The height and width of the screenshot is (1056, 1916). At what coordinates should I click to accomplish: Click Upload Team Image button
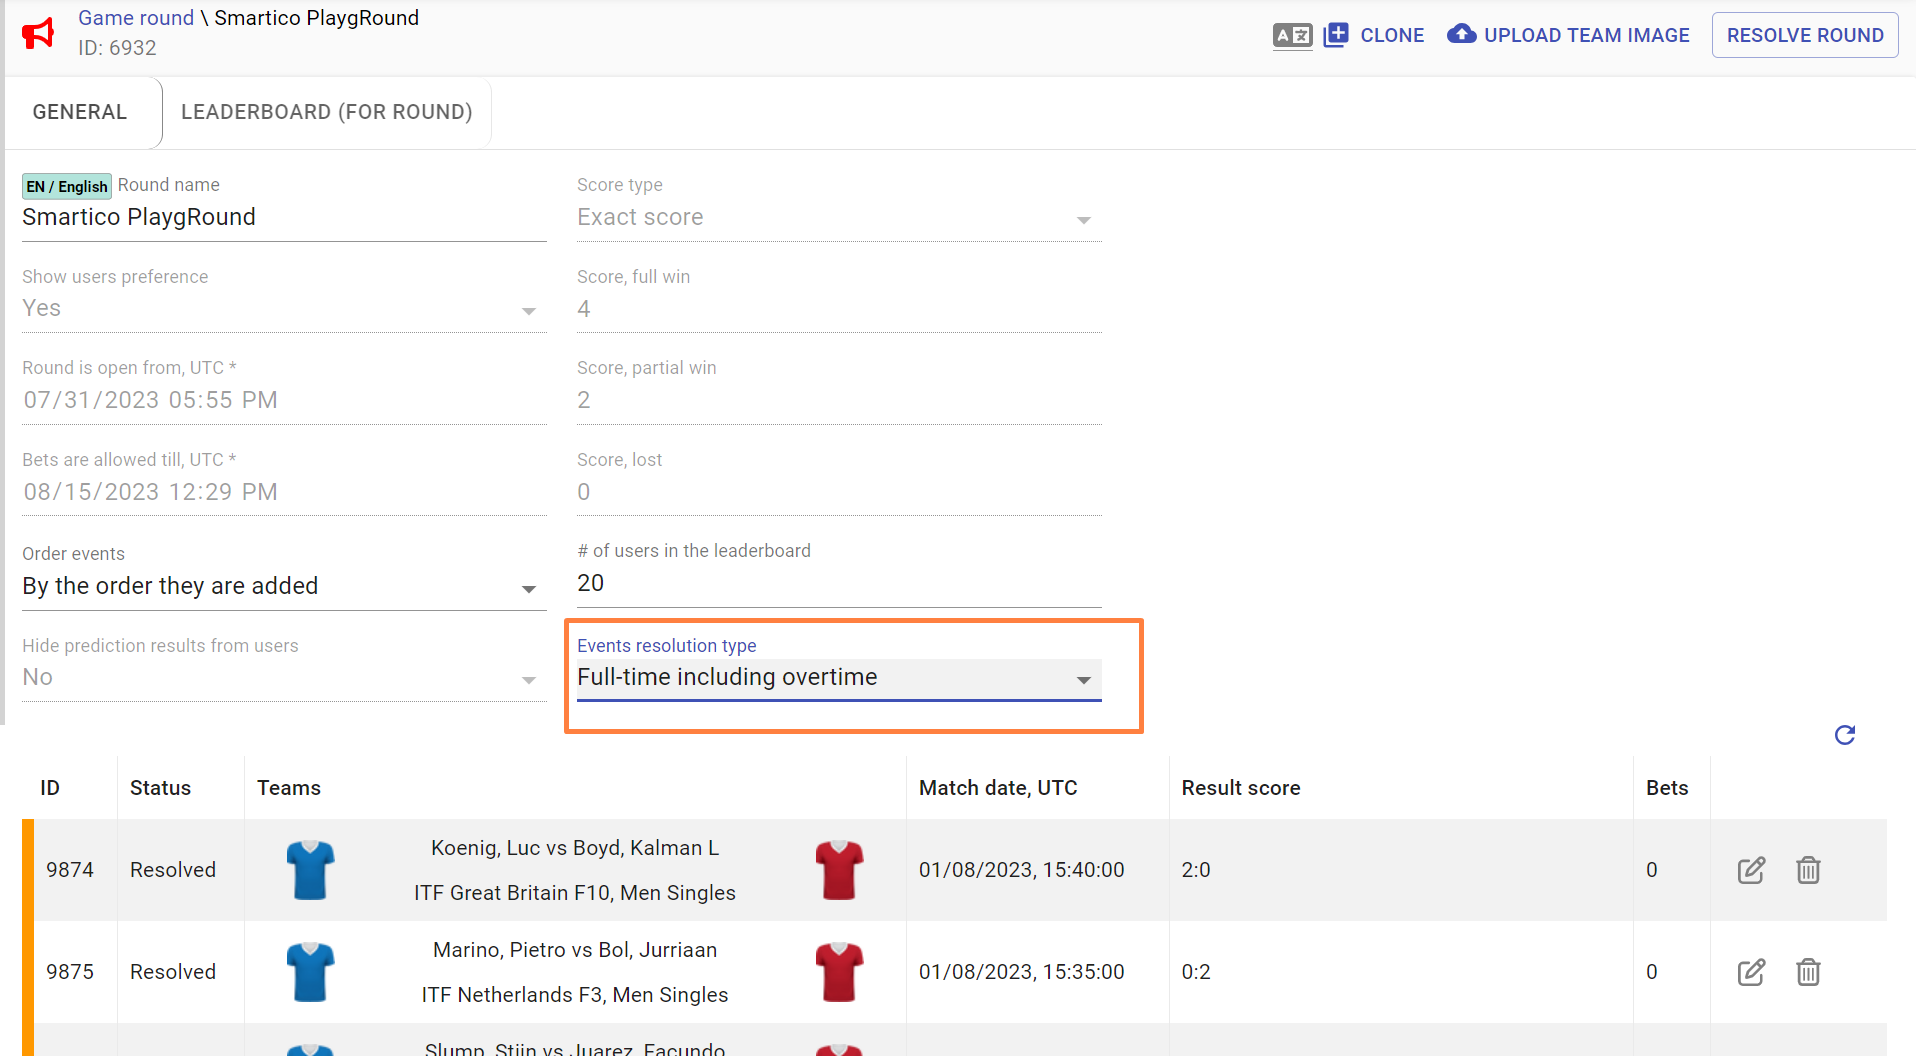[x=1568, y=36]
